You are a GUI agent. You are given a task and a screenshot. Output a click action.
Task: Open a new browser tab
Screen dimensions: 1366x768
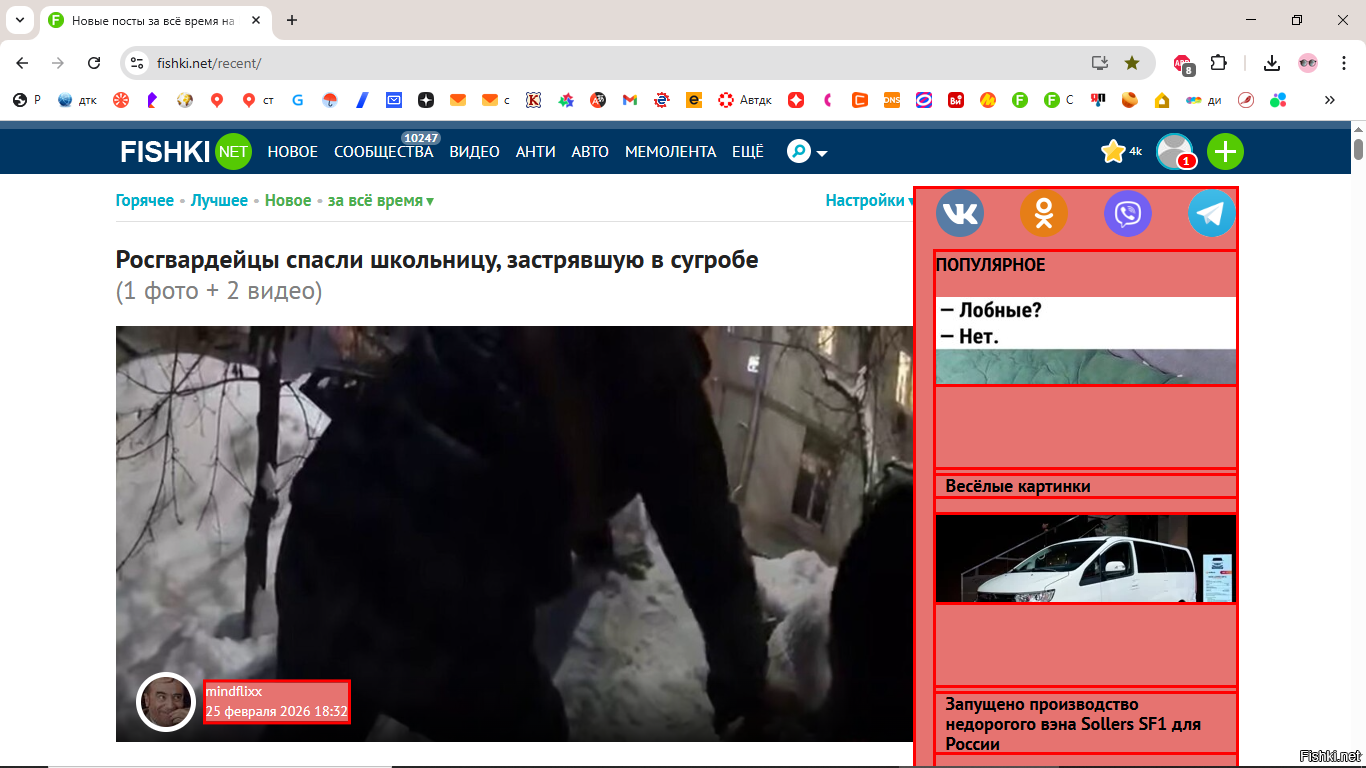pyautogui.click(x=292, y=20)
